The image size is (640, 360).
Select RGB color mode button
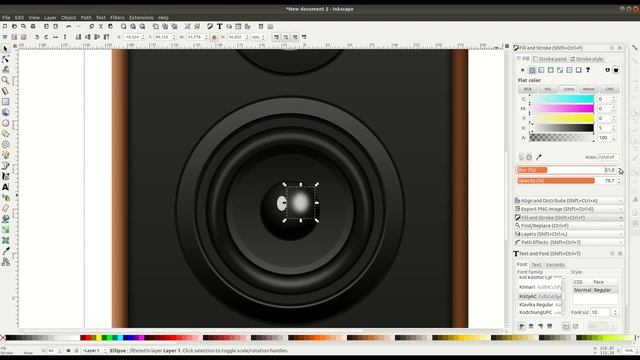pyautogui.click(x=528, y=89)
